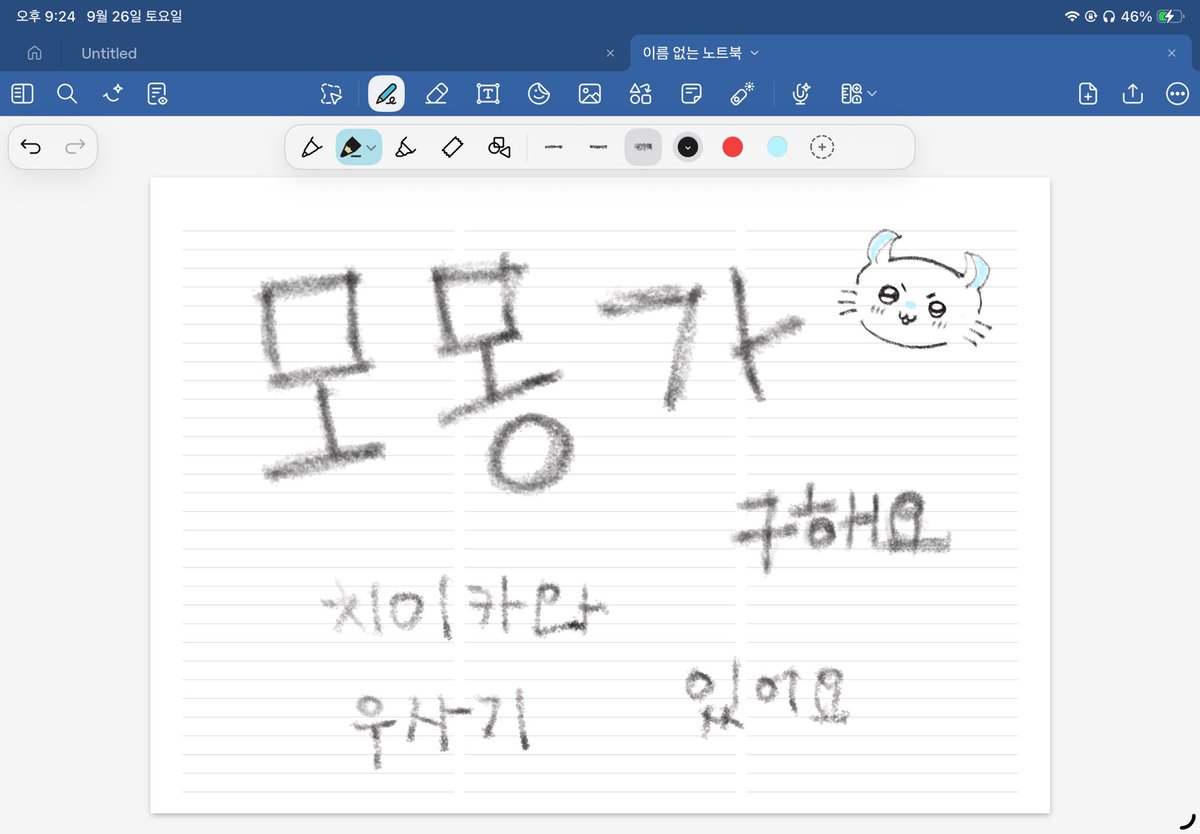Open the more options ellipsis menu
The width and height of the screenshot is (1200, 834).
click(x=1177, y=94)
